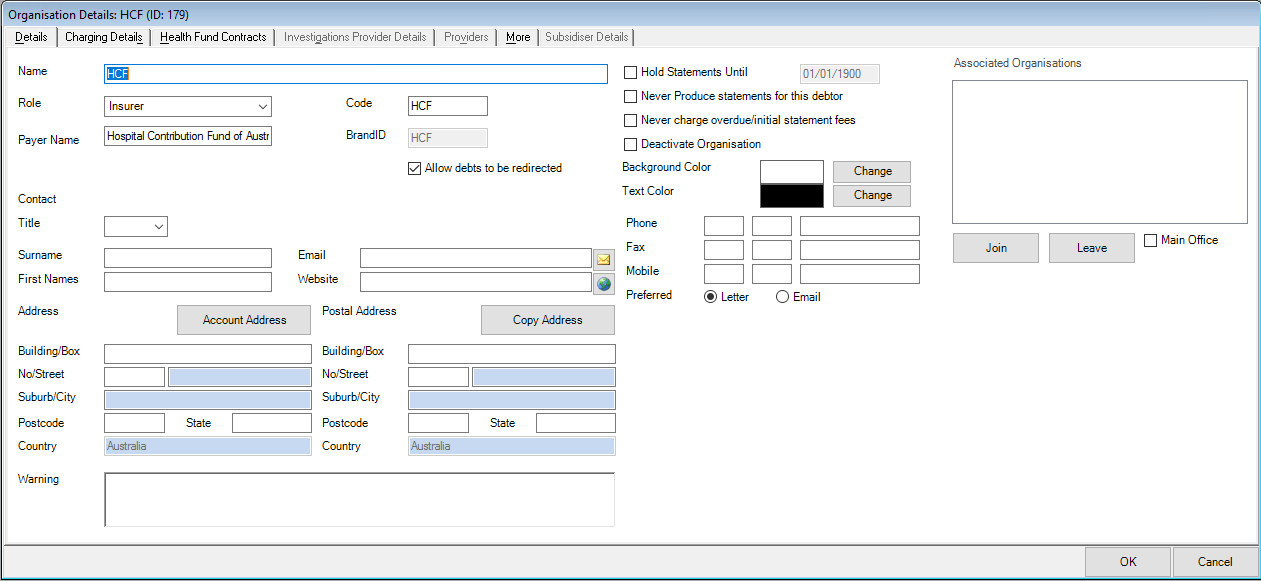
Task: Open the Providers tab
Action: tap(466, 37)
